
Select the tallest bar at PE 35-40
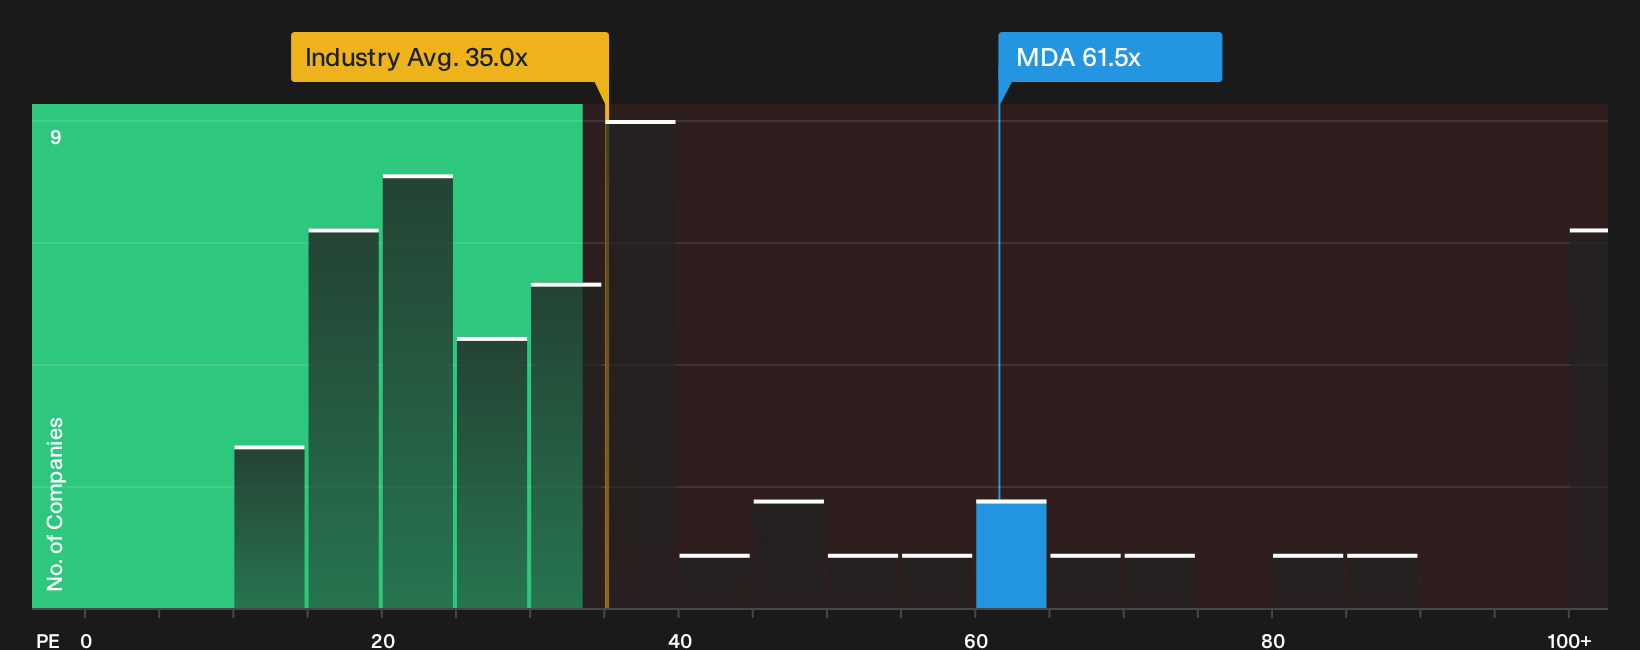[x=641, y=364]
